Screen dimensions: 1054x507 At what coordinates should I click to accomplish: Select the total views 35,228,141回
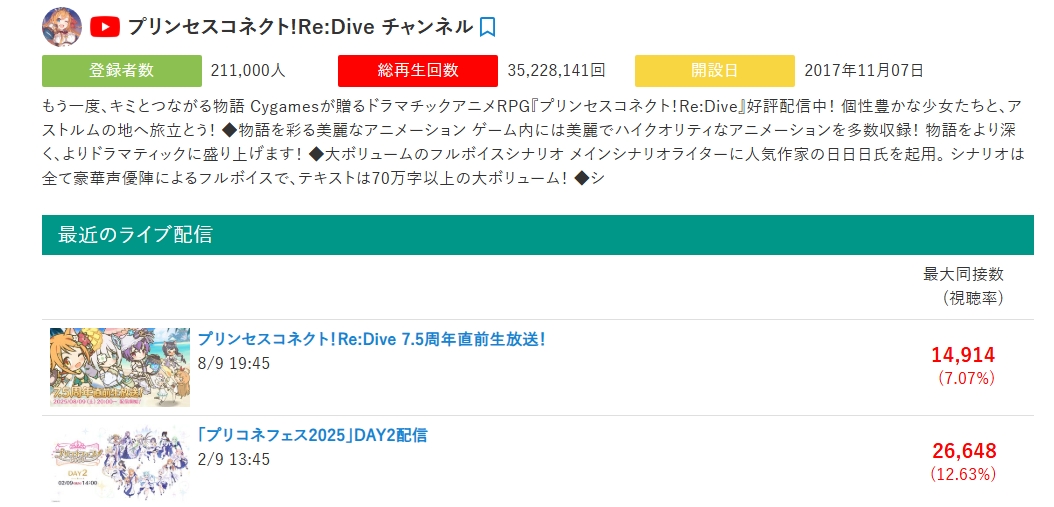556,71
